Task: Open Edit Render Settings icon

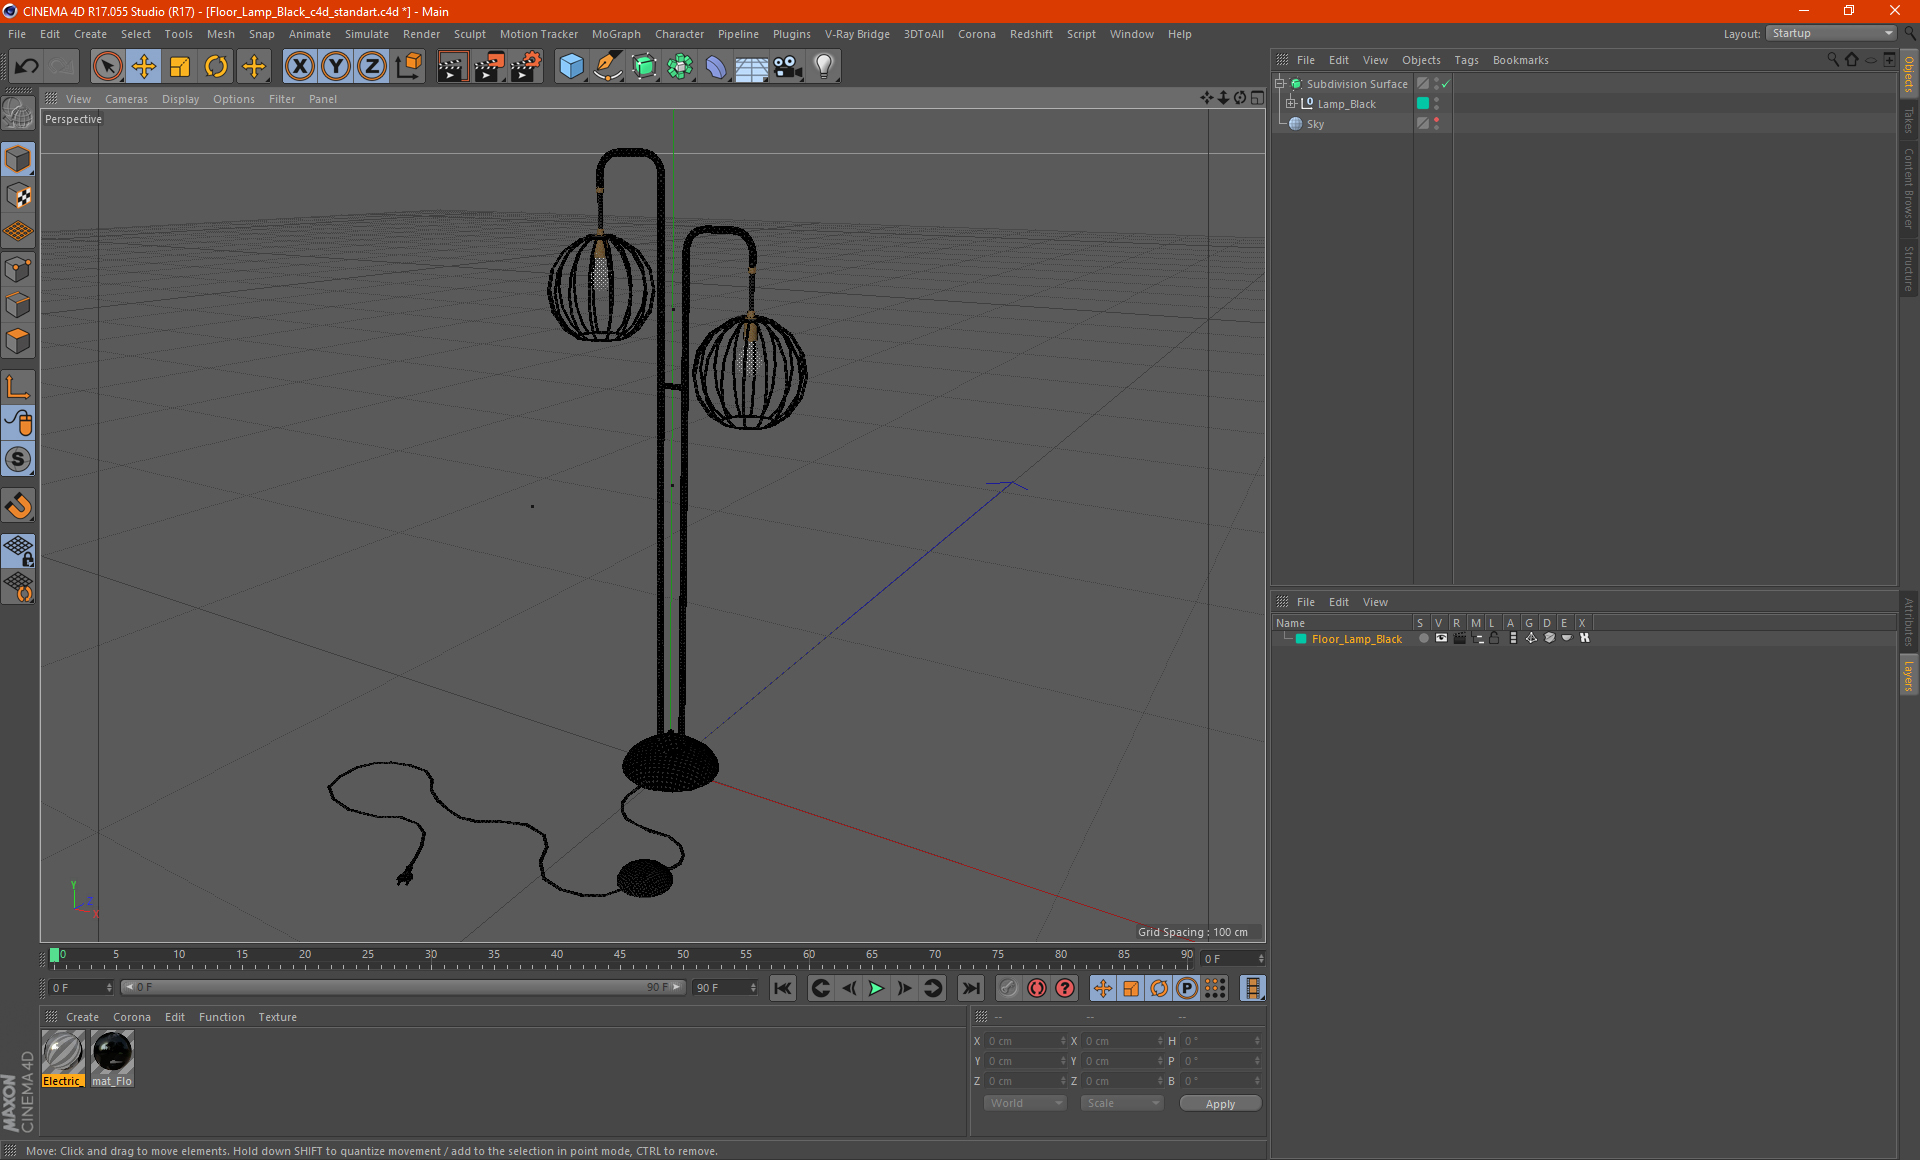Action: [526, 67]
